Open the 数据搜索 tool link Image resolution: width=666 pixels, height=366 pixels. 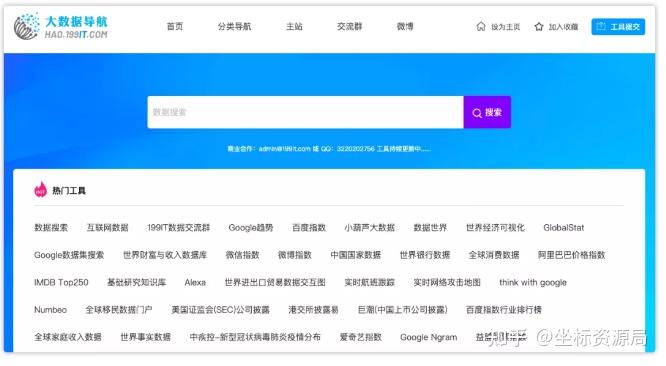51,228
